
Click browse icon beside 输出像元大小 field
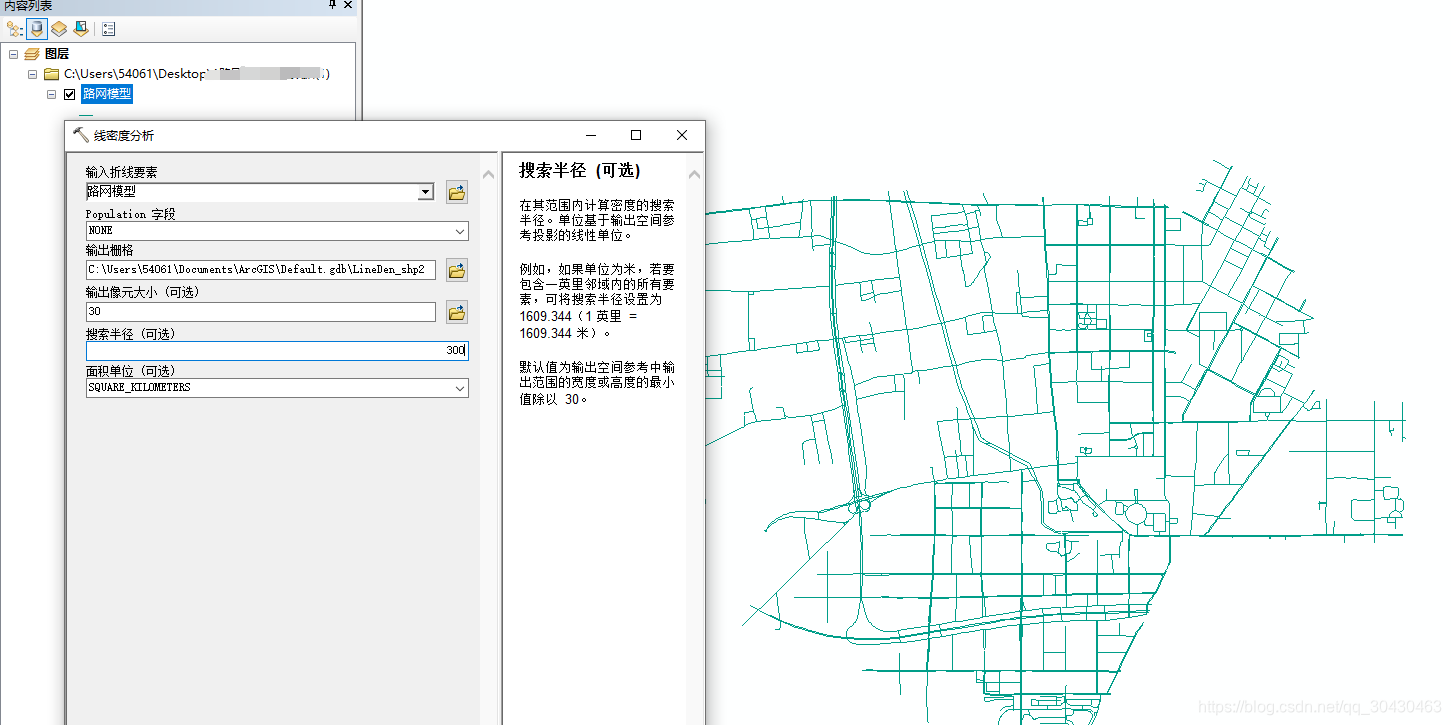point(456,312)
